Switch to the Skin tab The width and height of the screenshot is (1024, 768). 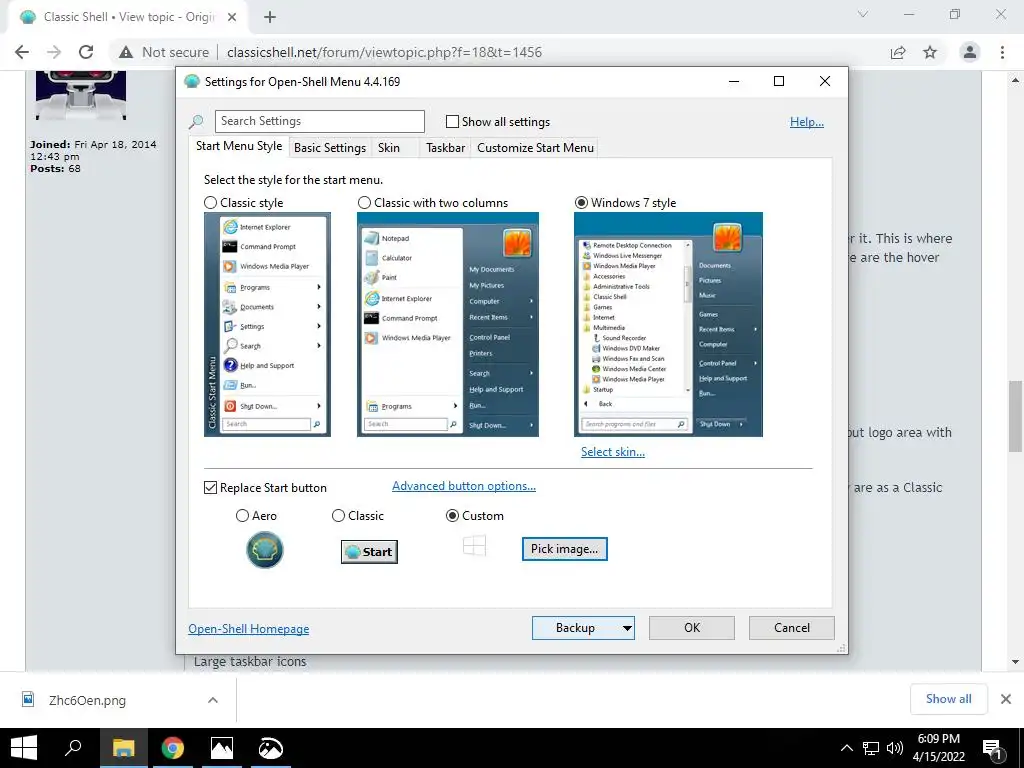pos(389,148)
